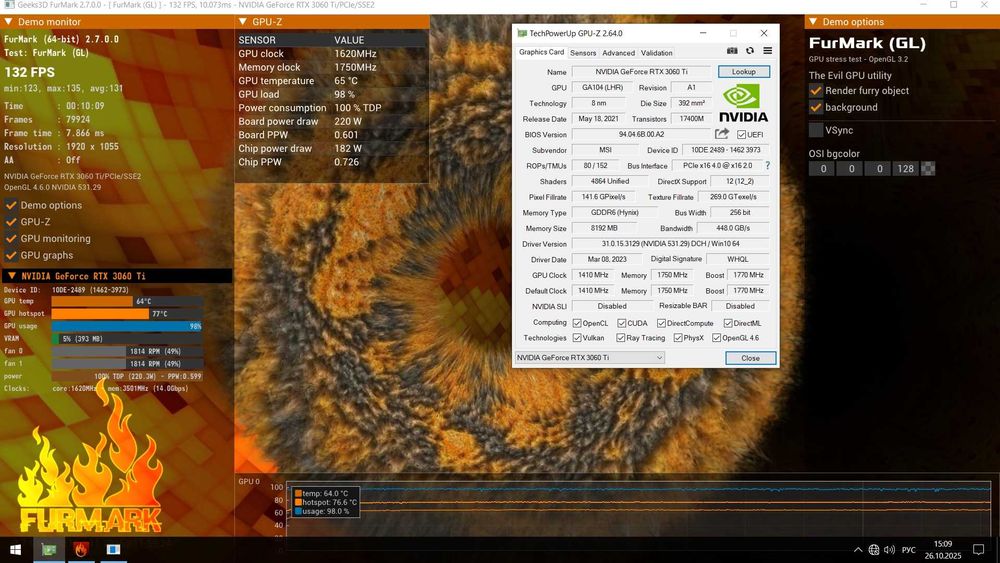This screenshot has height=563, width=1000.
Task: Collapse the Demo options panel
Action: pos(813,22)
